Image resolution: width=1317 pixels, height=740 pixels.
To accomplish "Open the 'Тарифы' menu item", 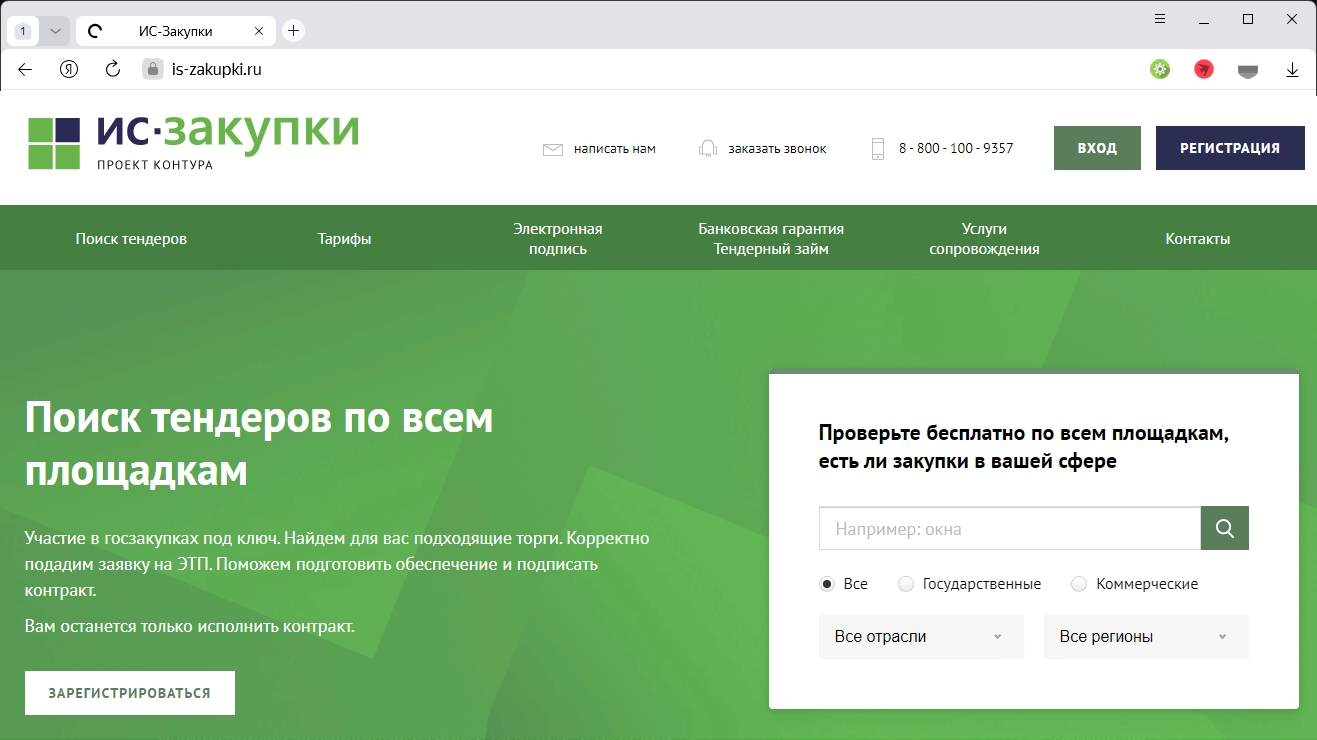I will click(344, 239).
